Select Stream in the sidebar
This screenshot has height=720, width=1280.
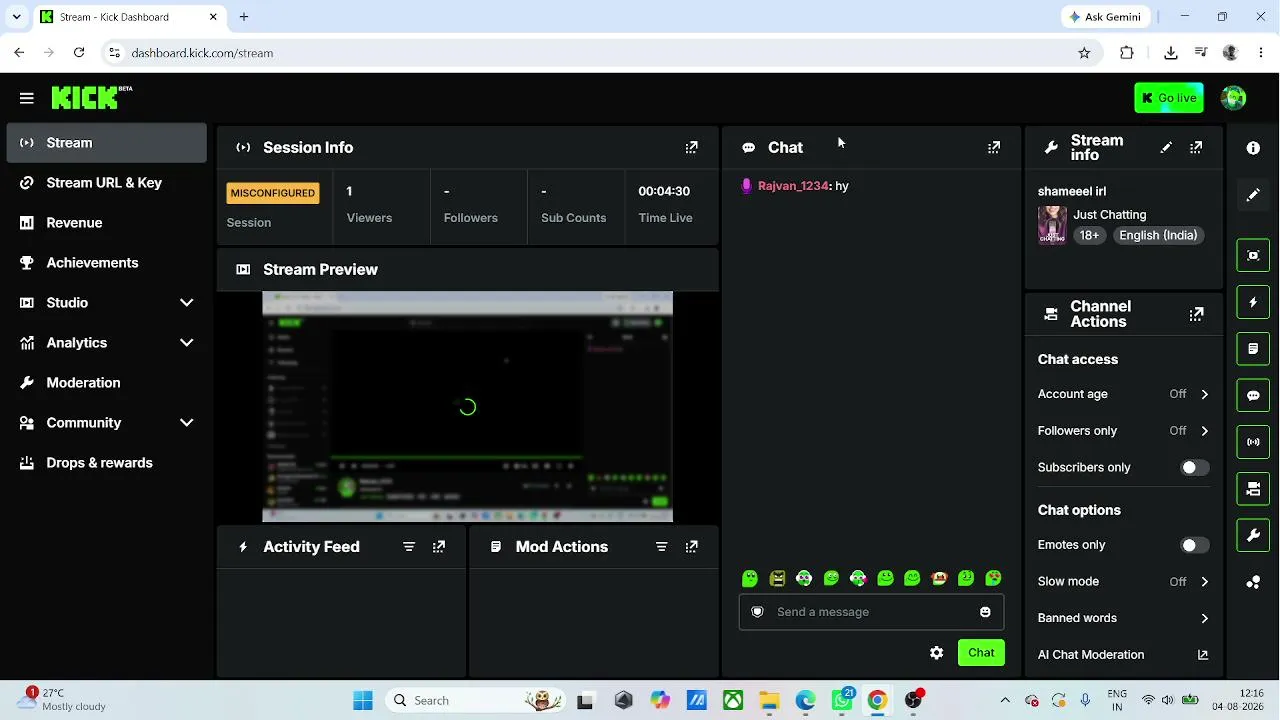click(x=106, y=143)
